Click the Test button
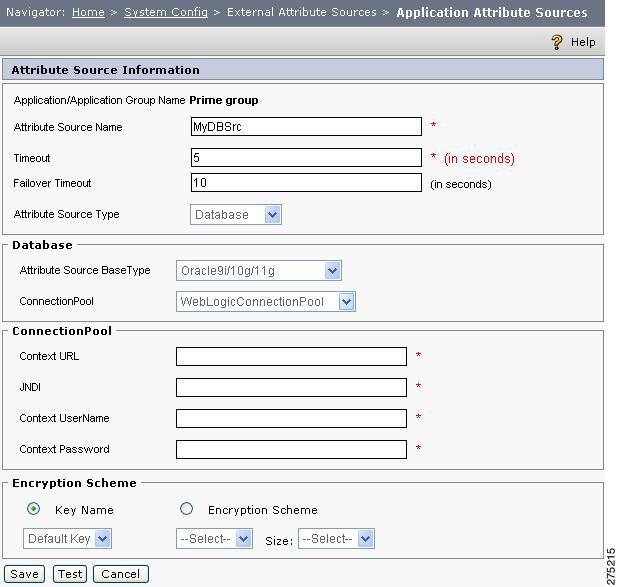 click(70, 574)
